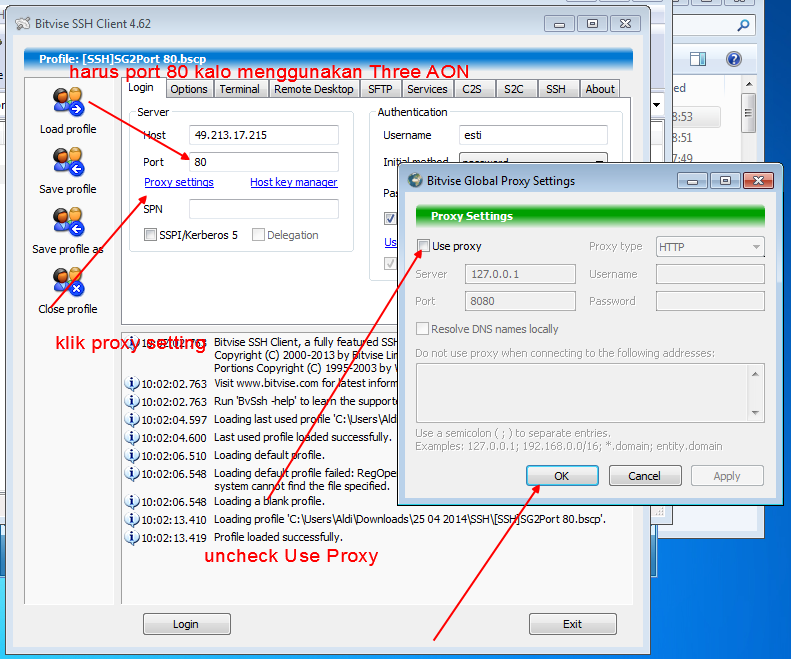Click the proxy Username field
Image resolution: width=791 pixels, height=659 pixels.
point(710,274)
